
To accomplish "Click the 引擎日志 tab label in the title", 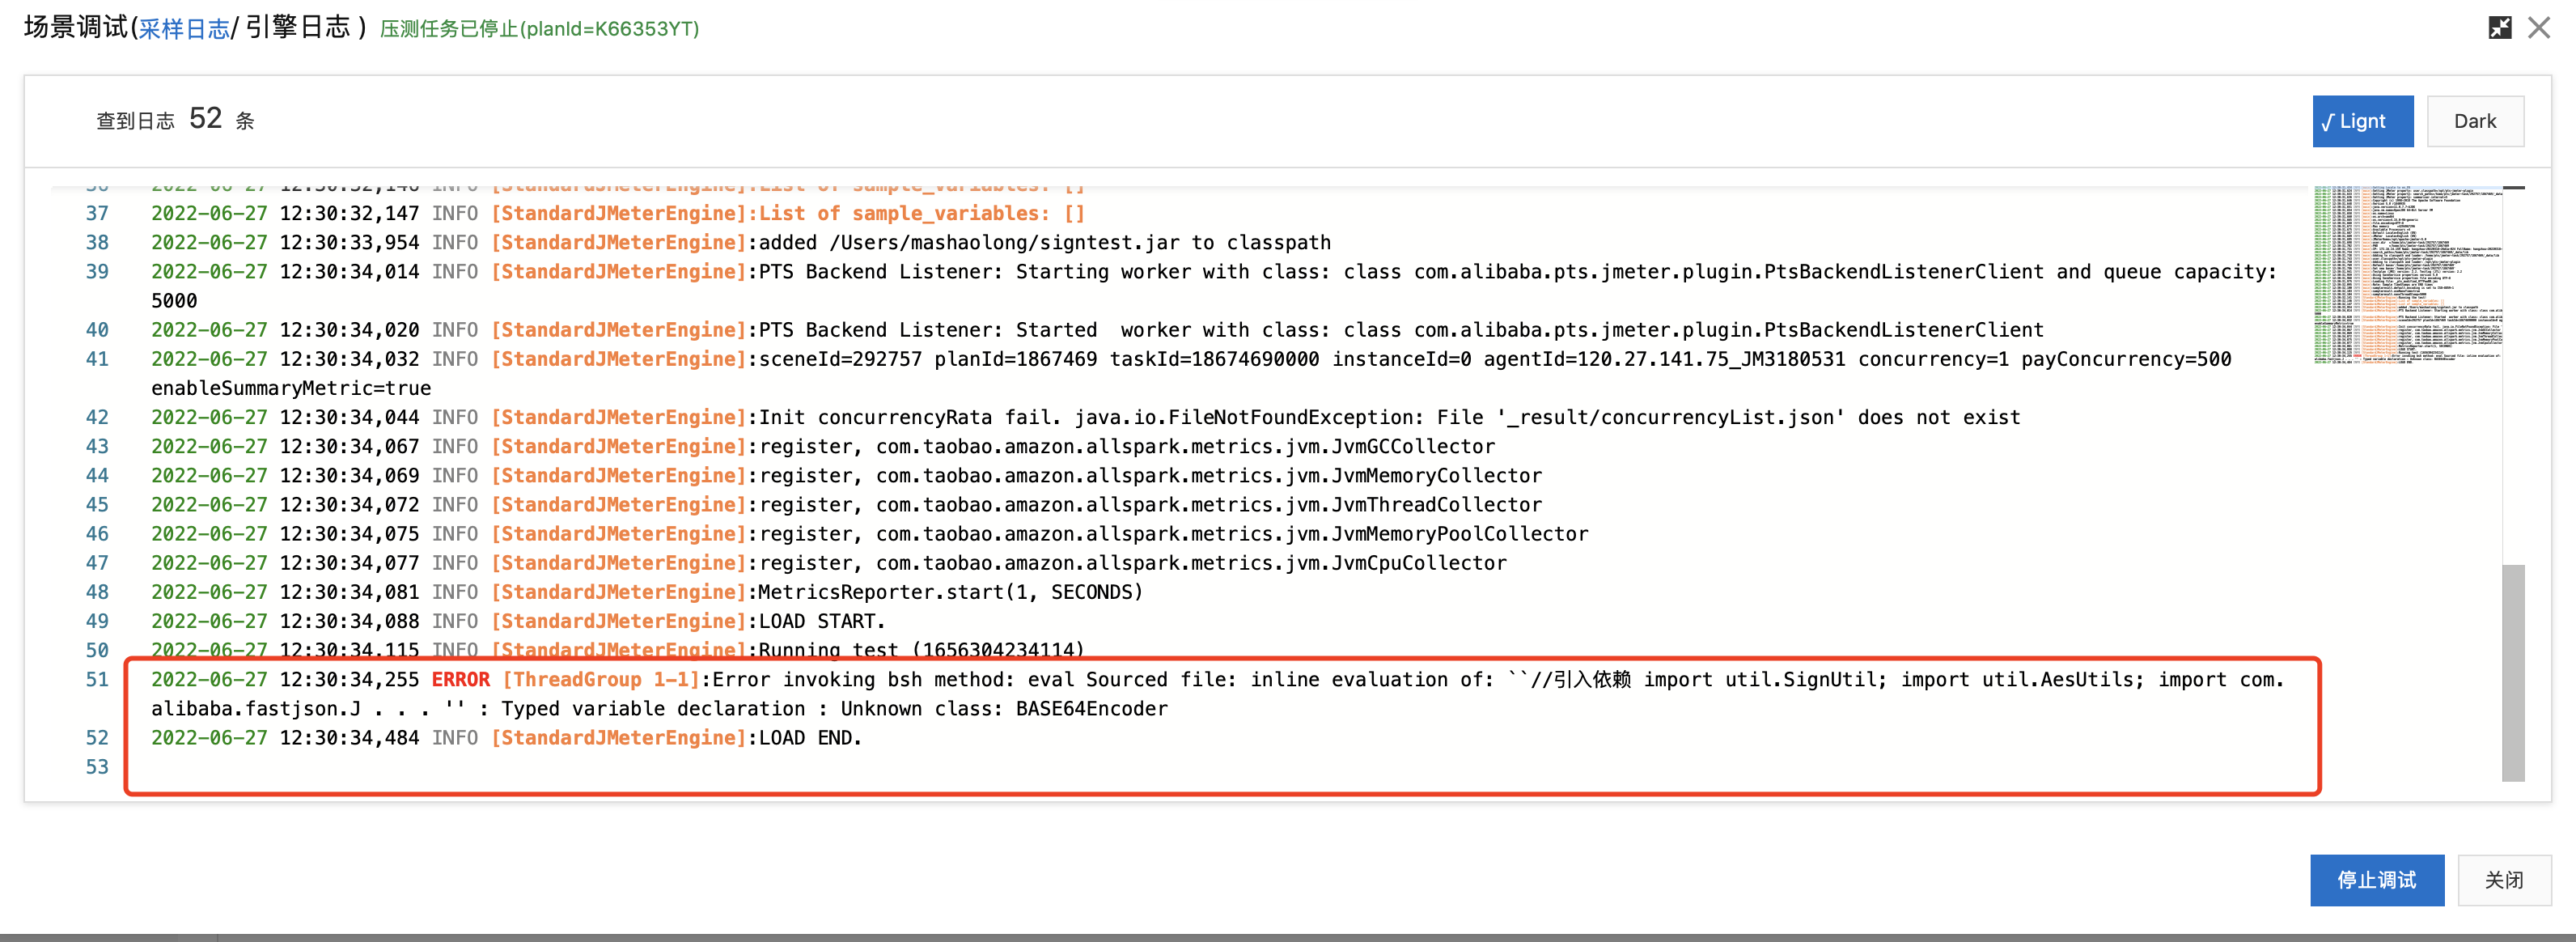I will [298, 27].
